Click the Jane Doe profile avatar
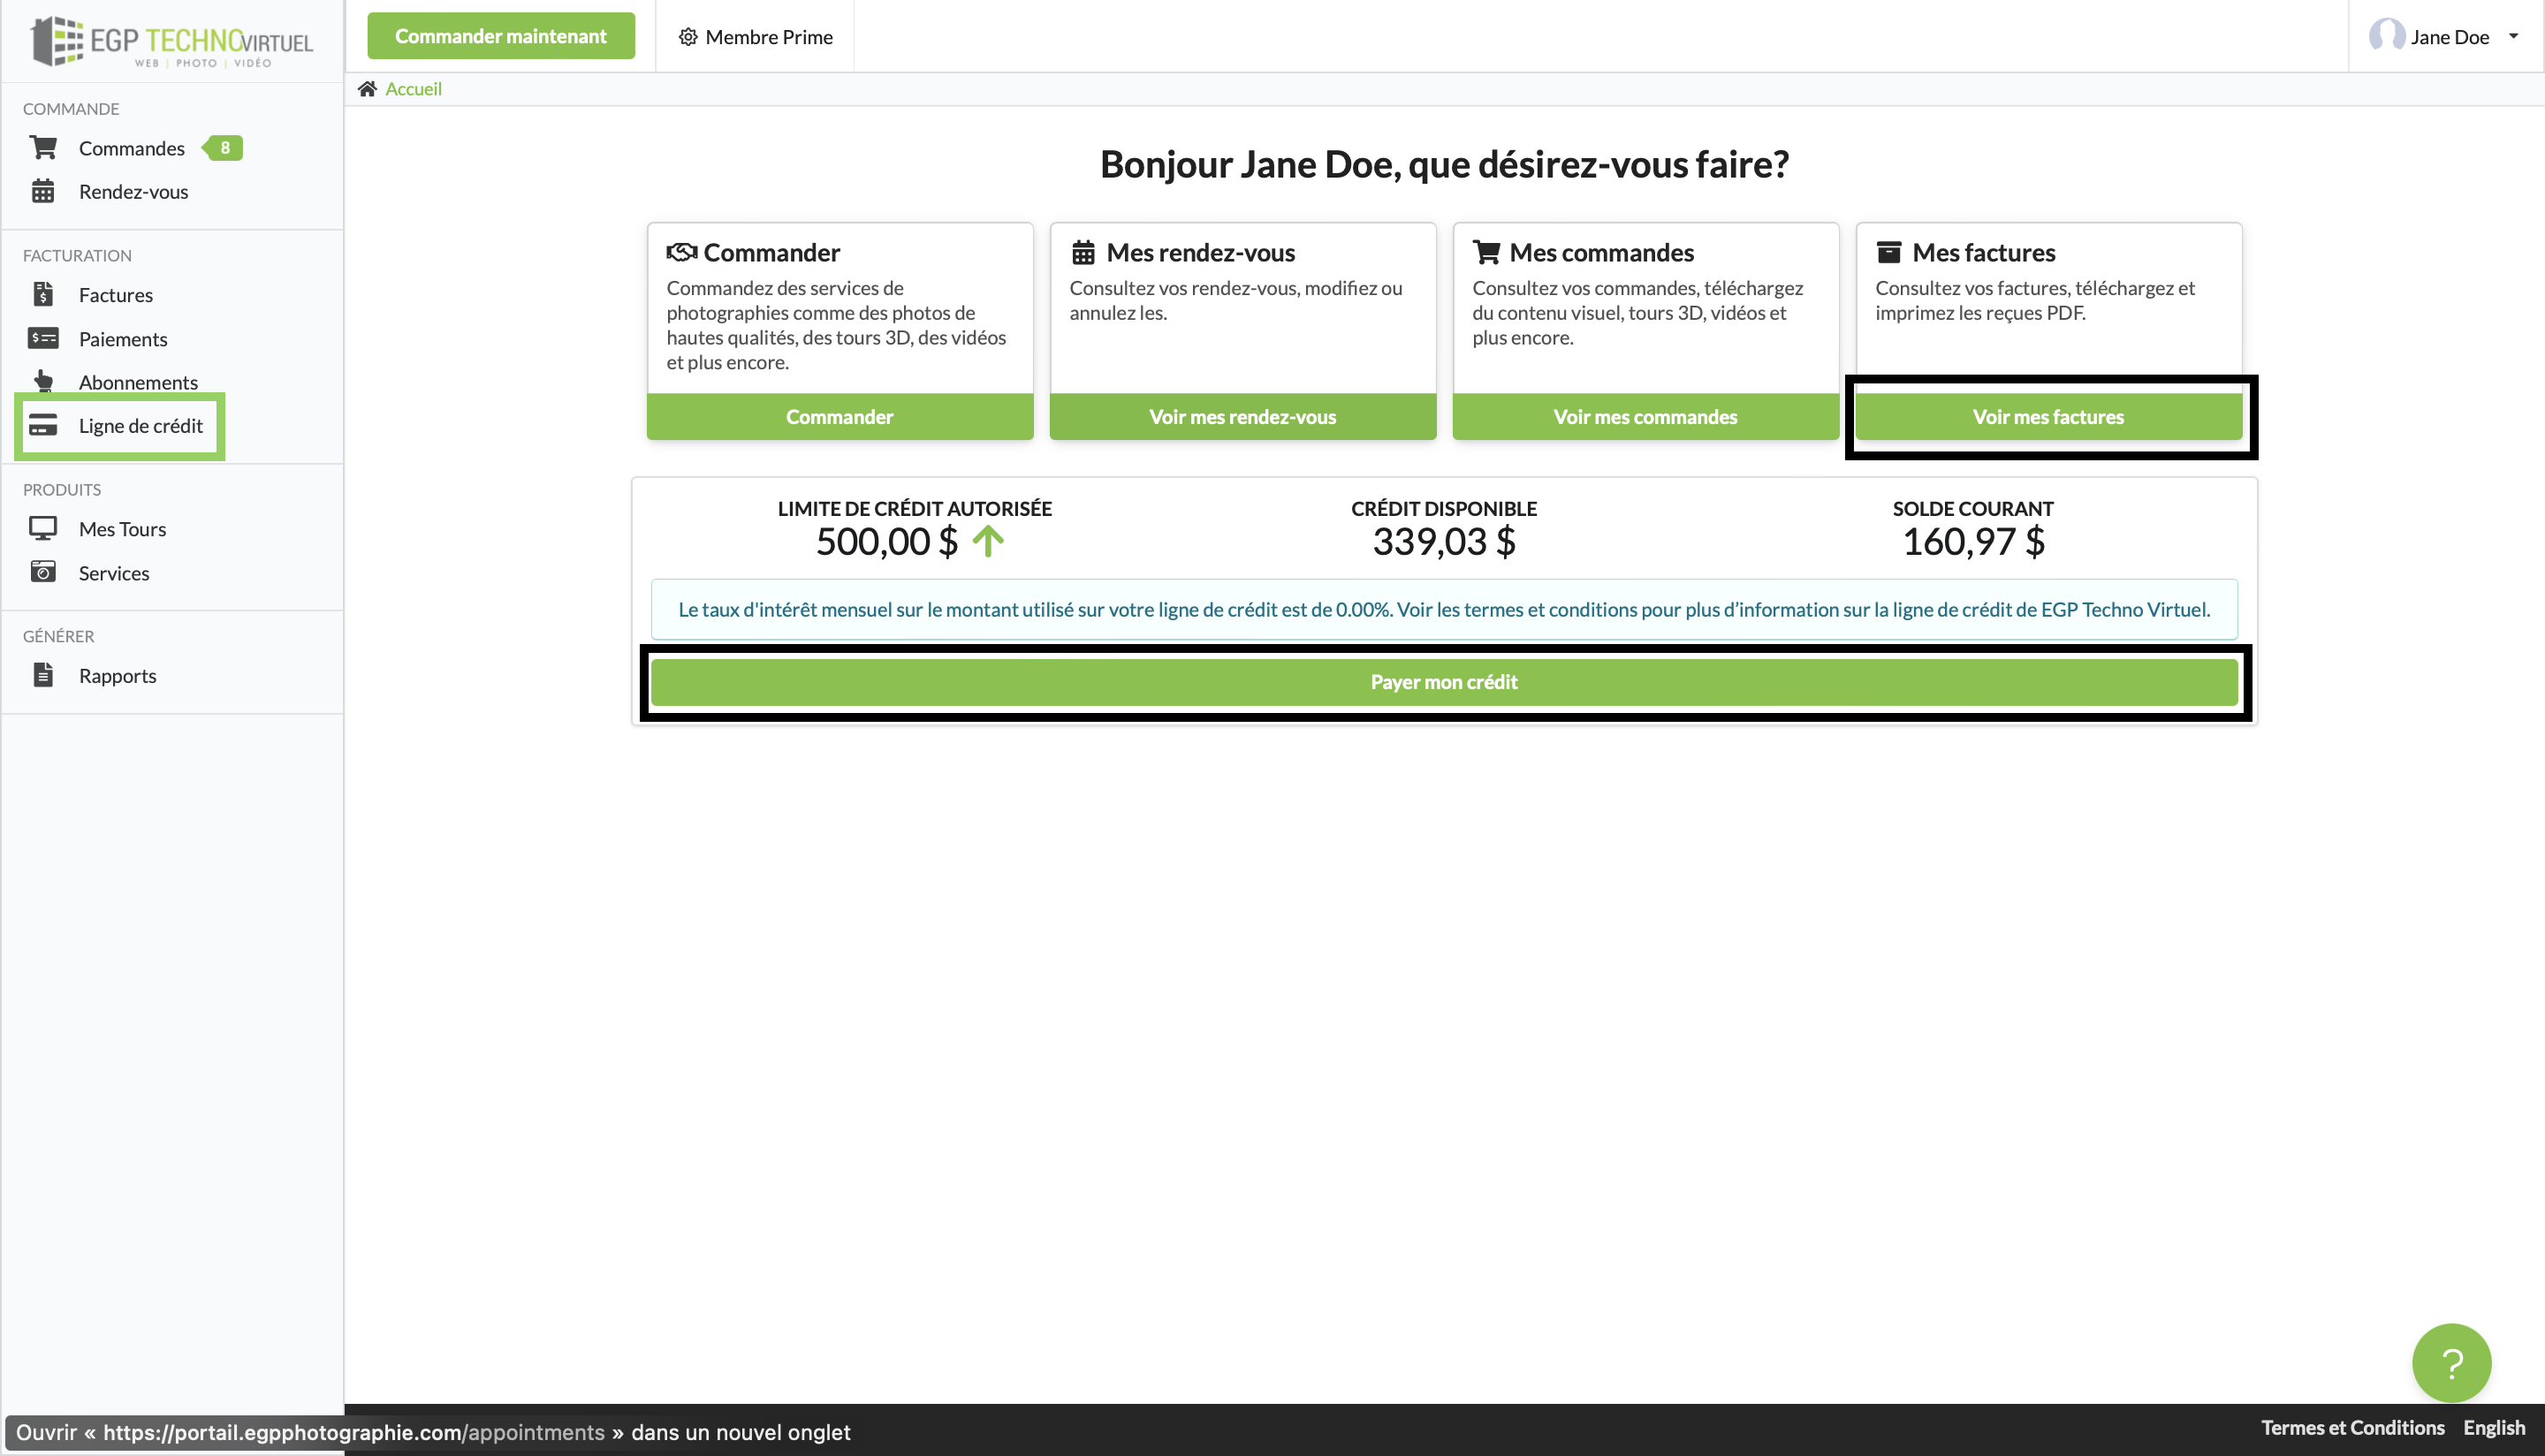2545x1456 pixels. coord(2386,36)
